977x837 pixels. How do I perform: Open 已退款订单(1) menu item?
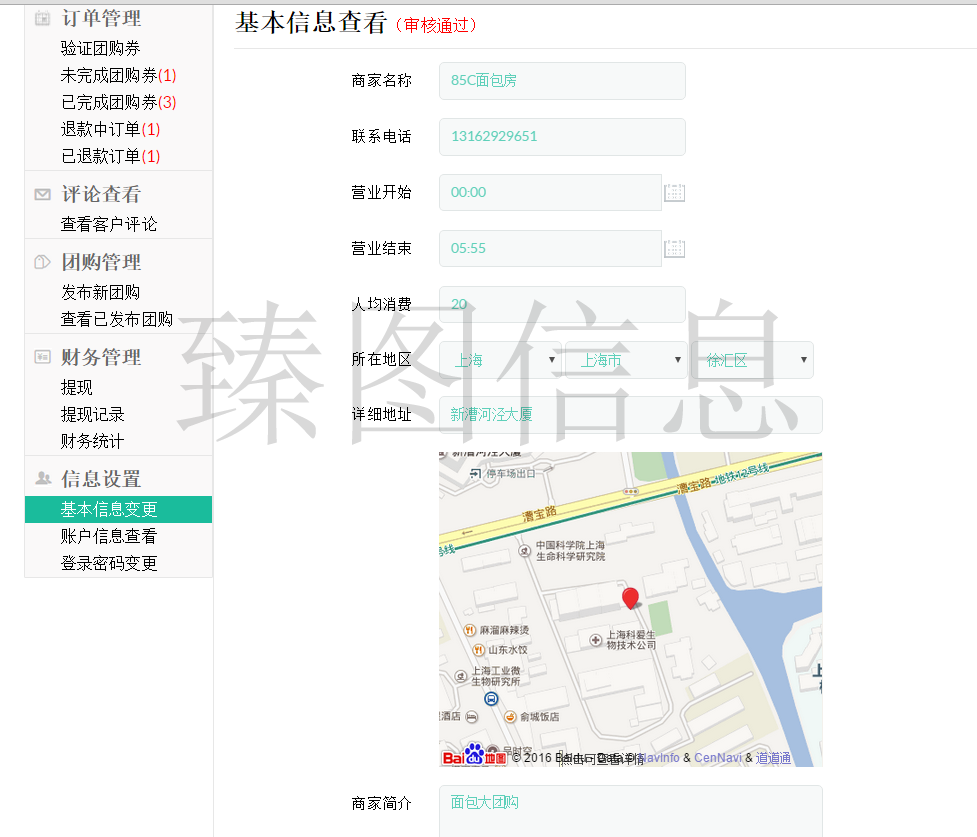pyautogui.click(x=110, y=156)
